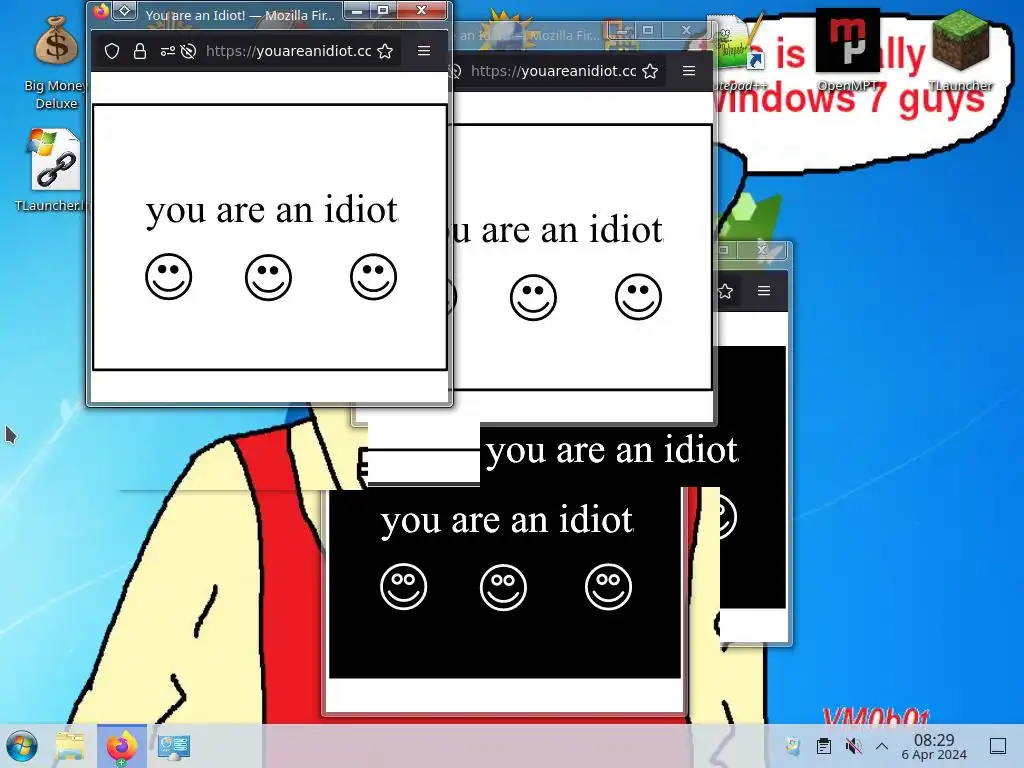
Task: Select the TLauncher shortcut file on left desktop
Action: [52, 170]
